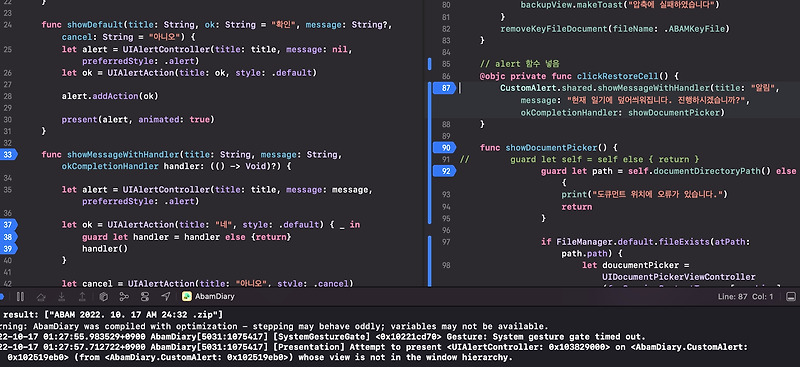
Task: Click line number 42 in left gutter
Action: pyautogui.click(x=8, y=284)
